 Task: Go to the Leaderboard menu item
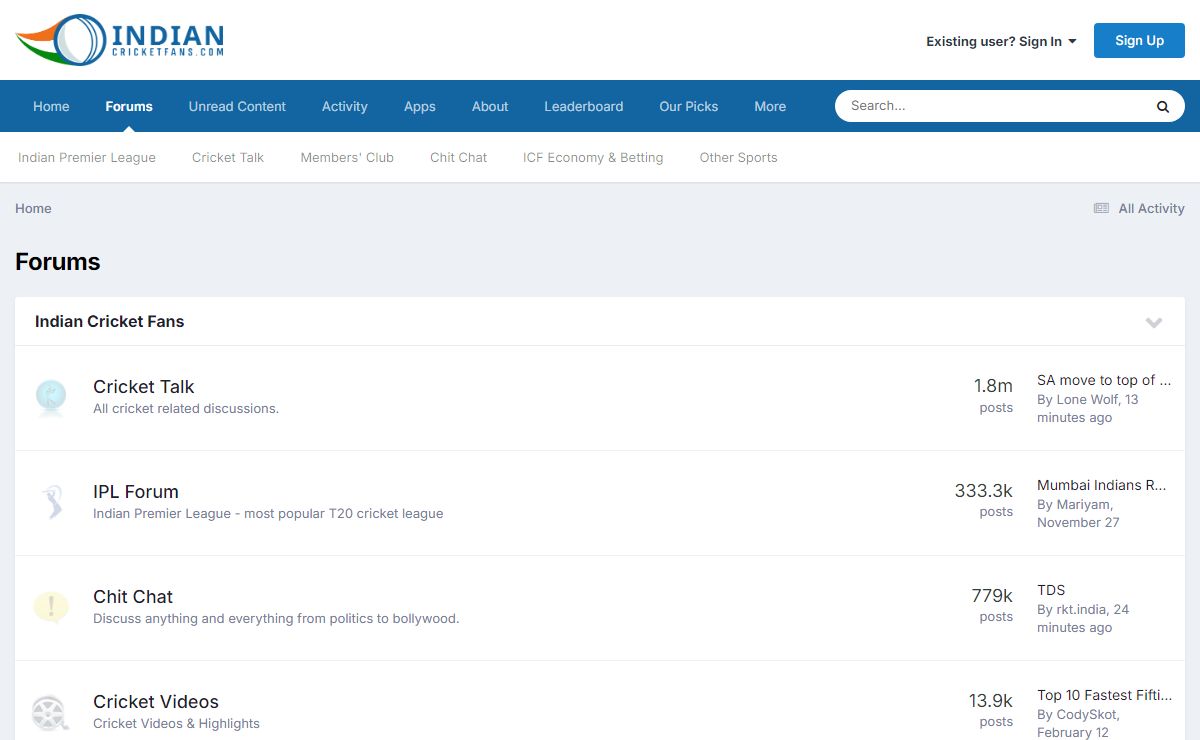583,106
